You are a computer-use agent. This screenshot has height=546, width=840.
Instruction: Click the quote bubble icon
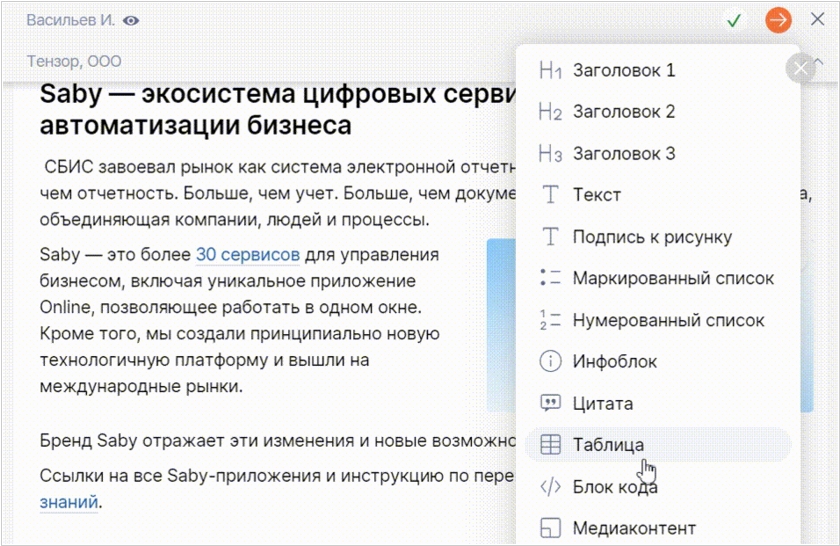(x=550, y=403)
